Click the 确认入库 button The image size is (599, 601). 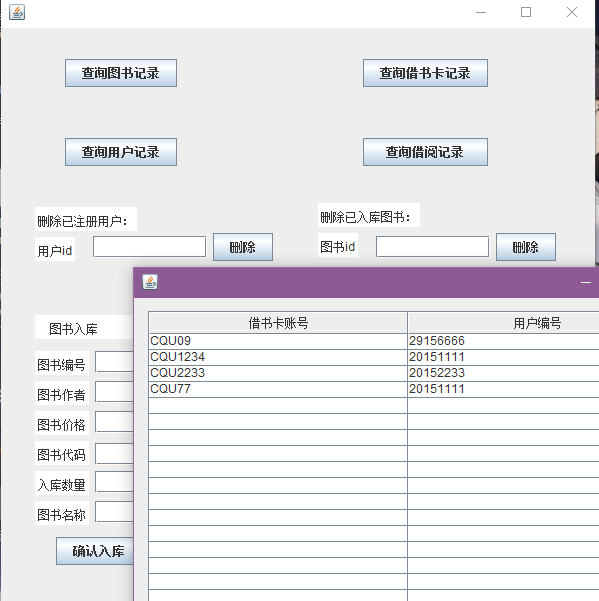(95, 551)
